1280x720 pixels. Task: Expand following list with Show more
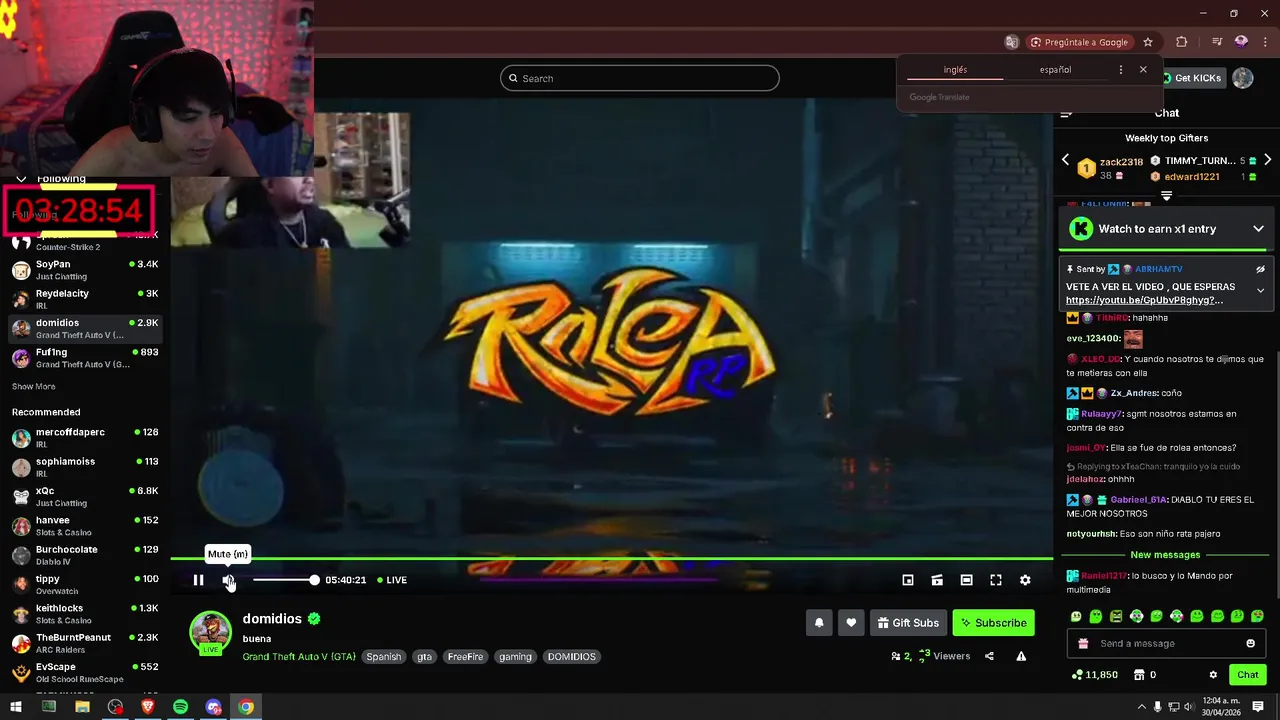click(x=34, y=386)
